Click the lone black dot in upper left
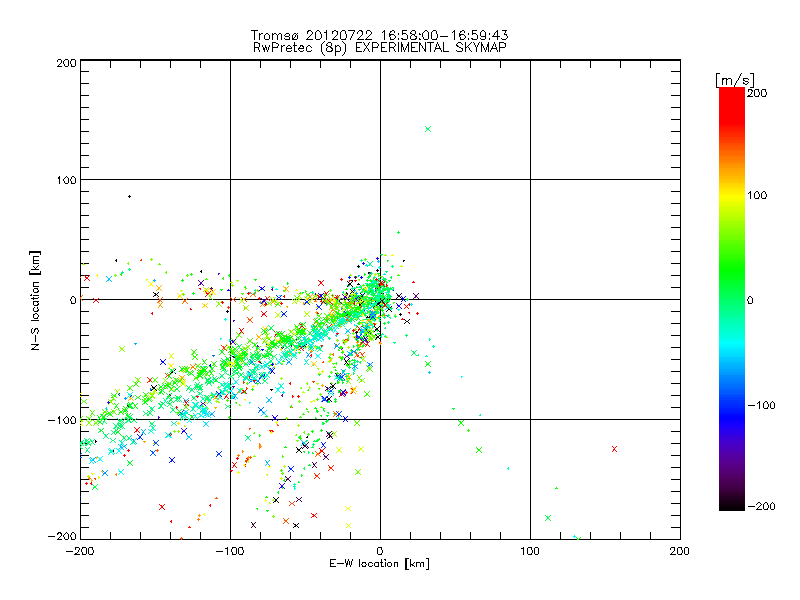This screenshot has width=800, height=600. (x=130, y=196)
